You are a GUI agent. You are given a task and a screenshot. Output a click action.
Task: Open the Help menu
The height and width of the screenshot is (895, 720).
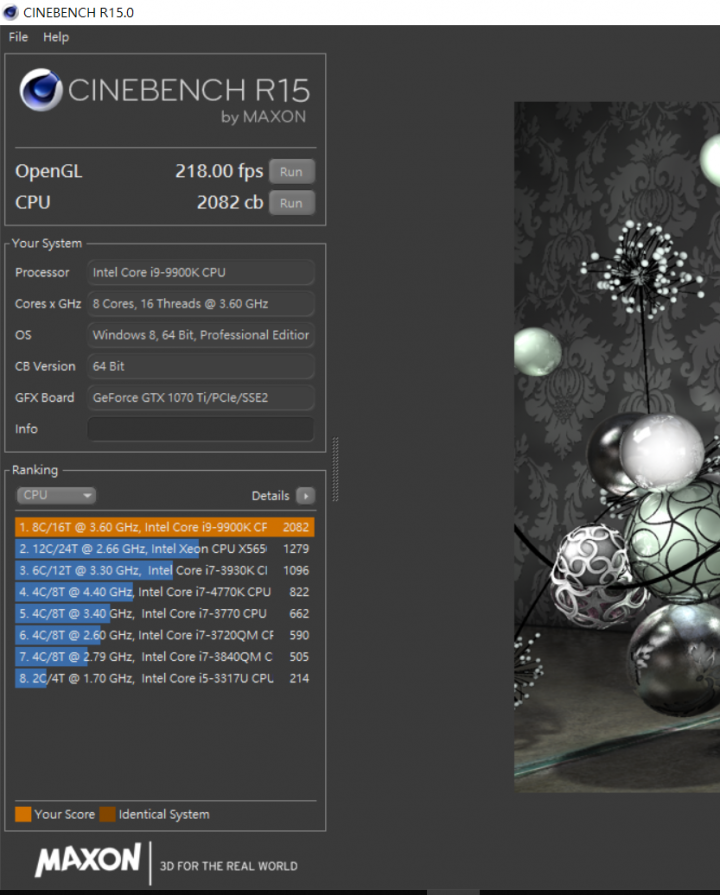point(56,37)
